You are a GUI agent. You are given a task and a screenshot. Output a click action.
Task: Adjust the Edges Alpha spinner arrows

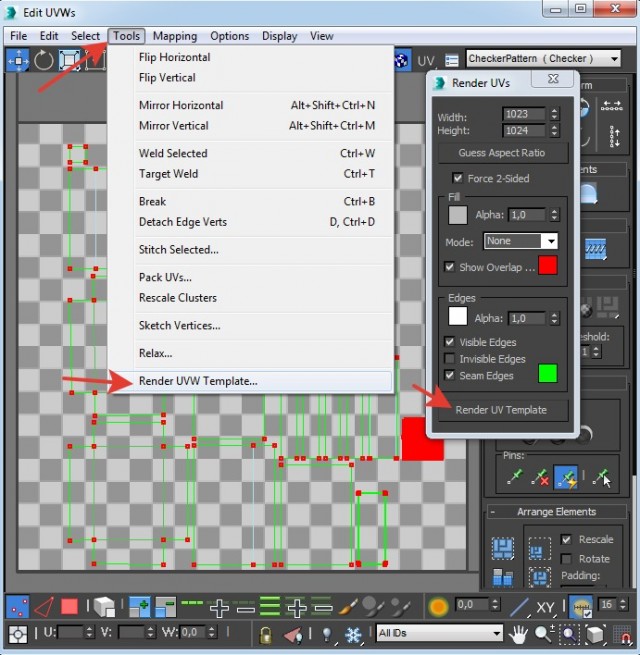(x=554, y=318)
